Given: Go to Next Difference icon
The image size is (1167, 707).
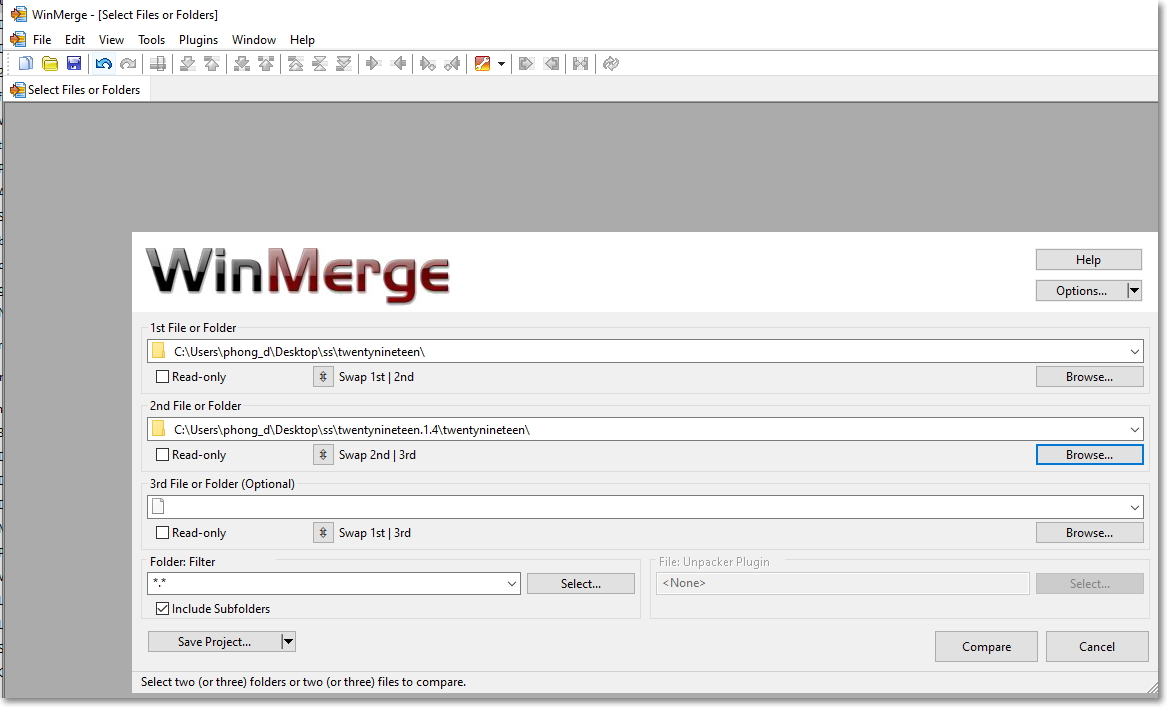Looking at the screenshot, I should pyautogui.click(x=188, y=64).
